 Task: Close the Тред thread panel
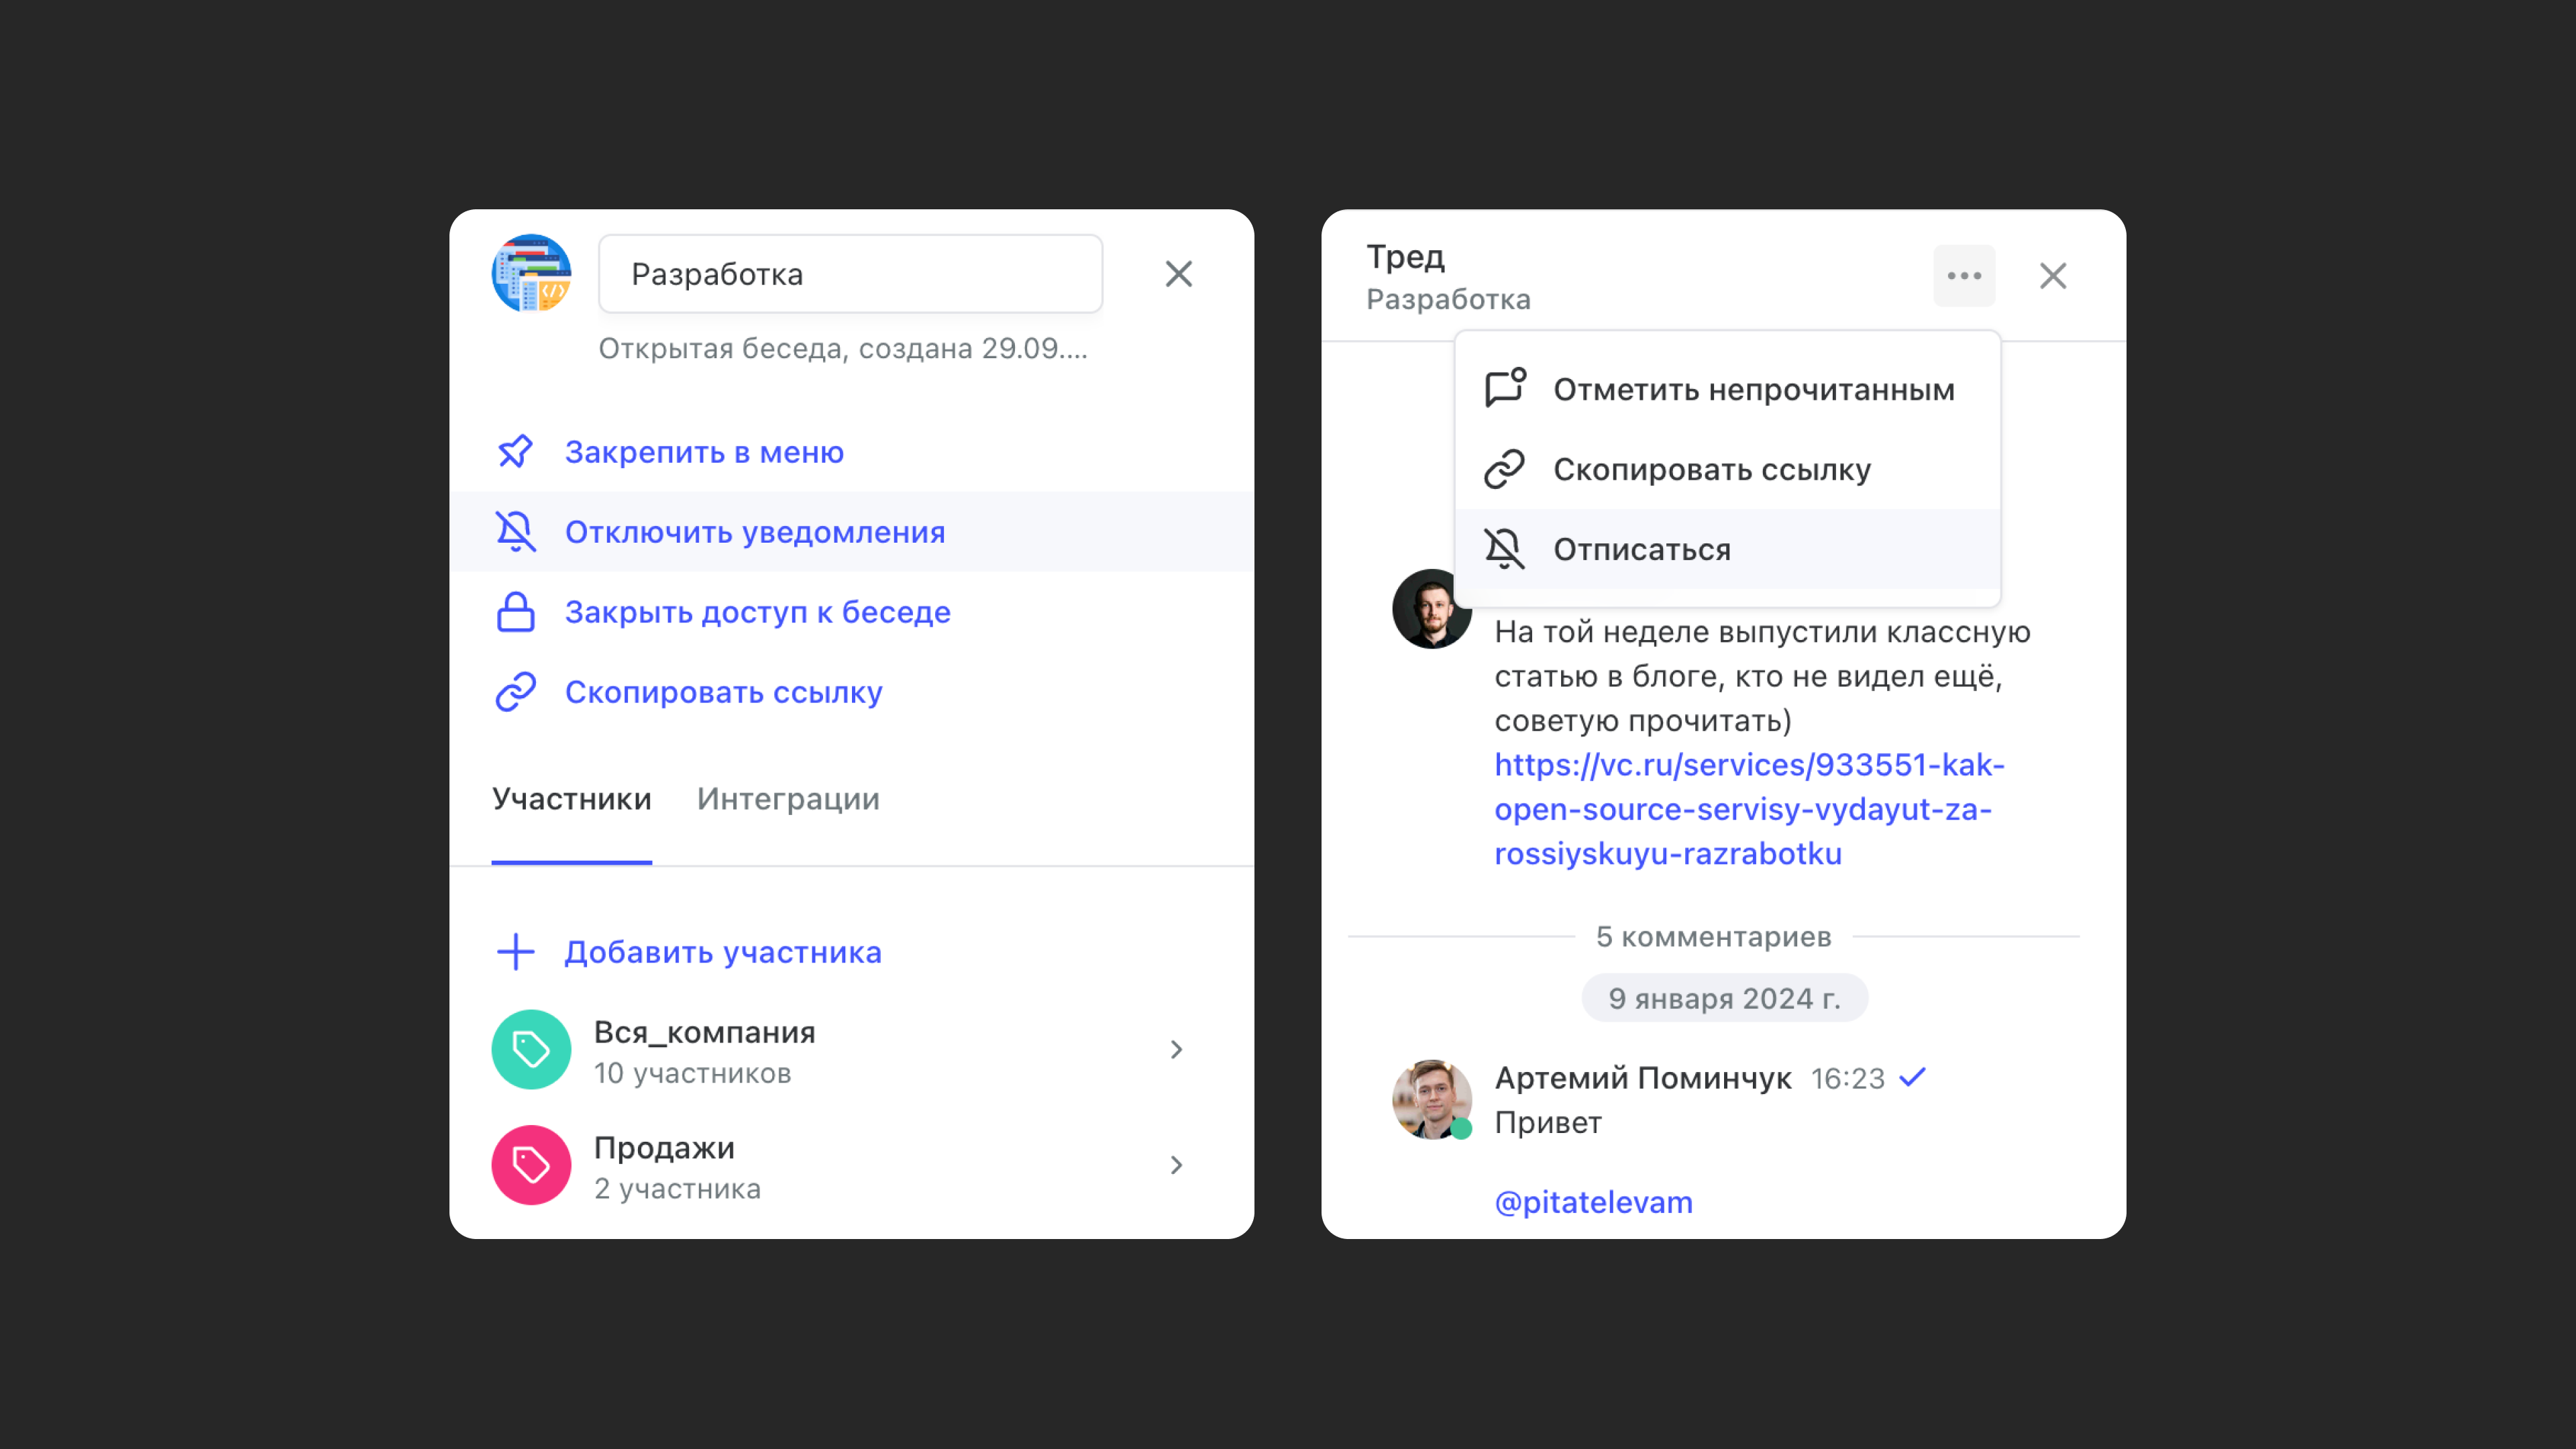coord(2053,276)
